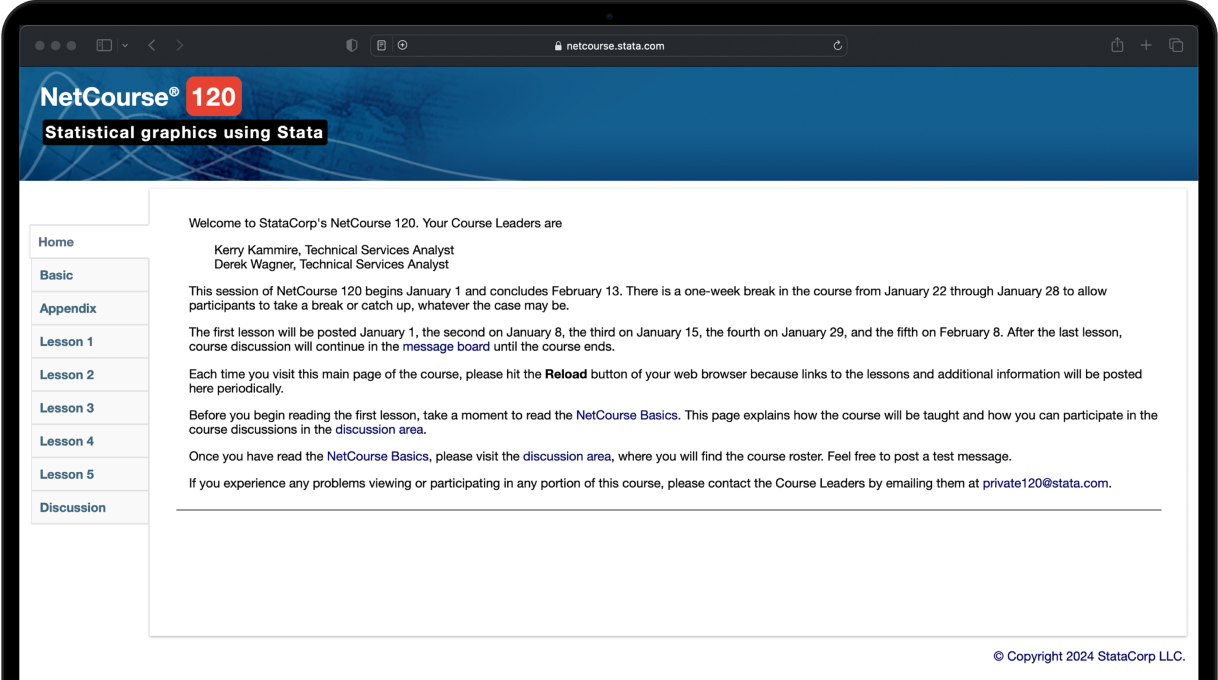
Task: Open a new browser tab
Action: pyautogui.click(x=1146, y=46)
